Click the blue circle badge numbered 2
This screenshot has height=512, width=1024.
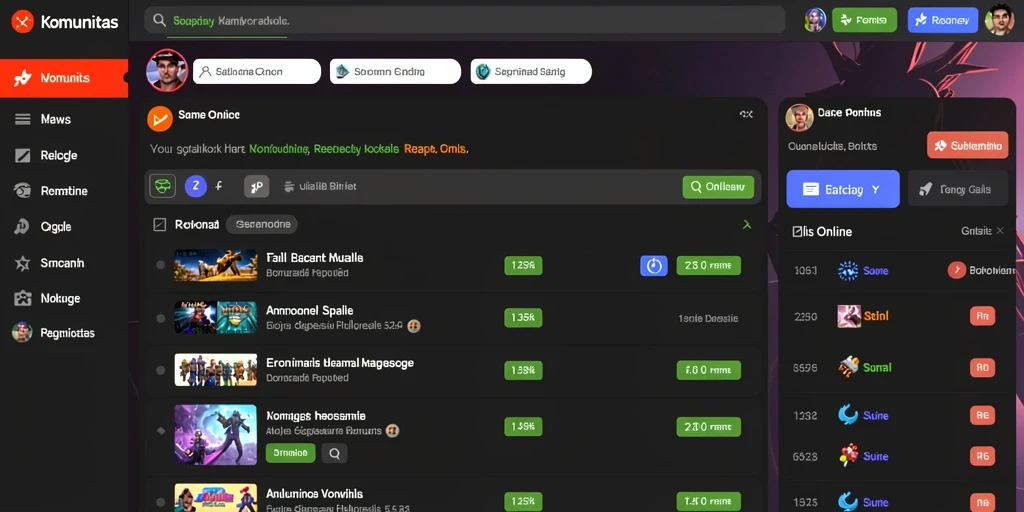click(x=196, y=186)
